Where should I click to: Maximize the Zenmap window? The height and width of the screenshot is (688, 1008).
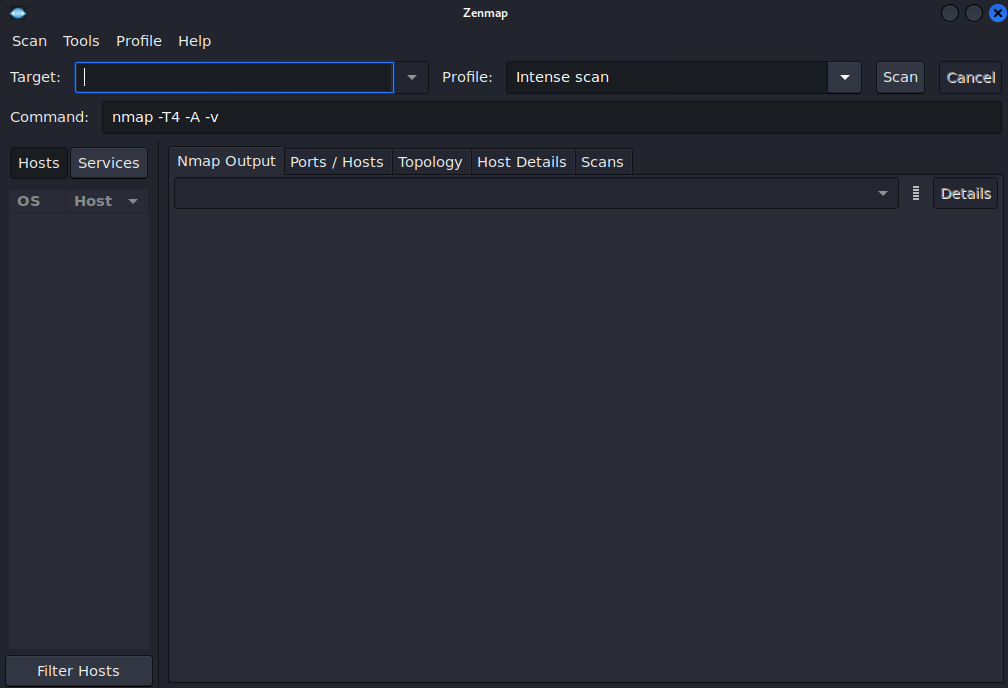[x=974, y=13]
